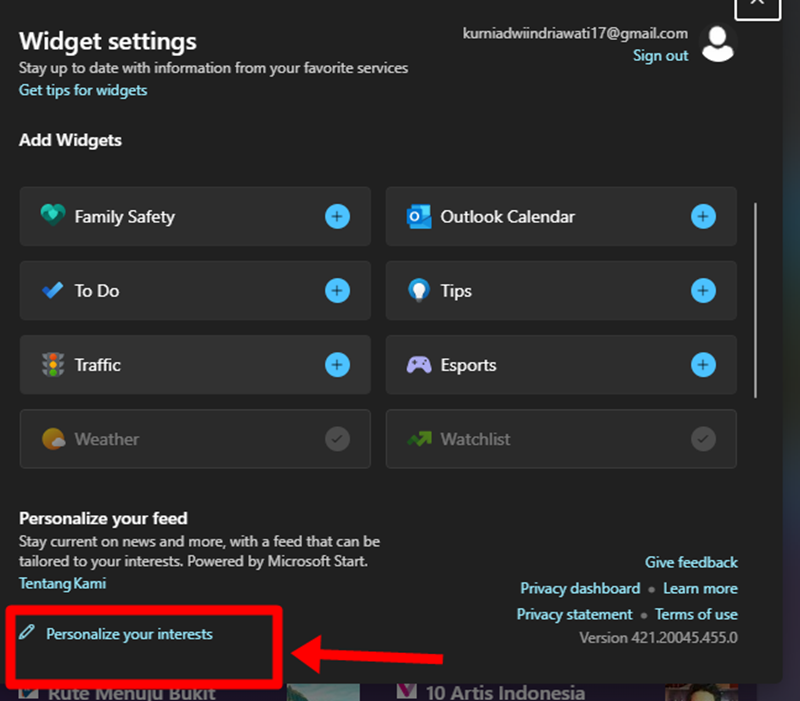This screenshot has height=701, width=800.
Task: Click the account profile avatar icon
Action: tap(718, 43)
